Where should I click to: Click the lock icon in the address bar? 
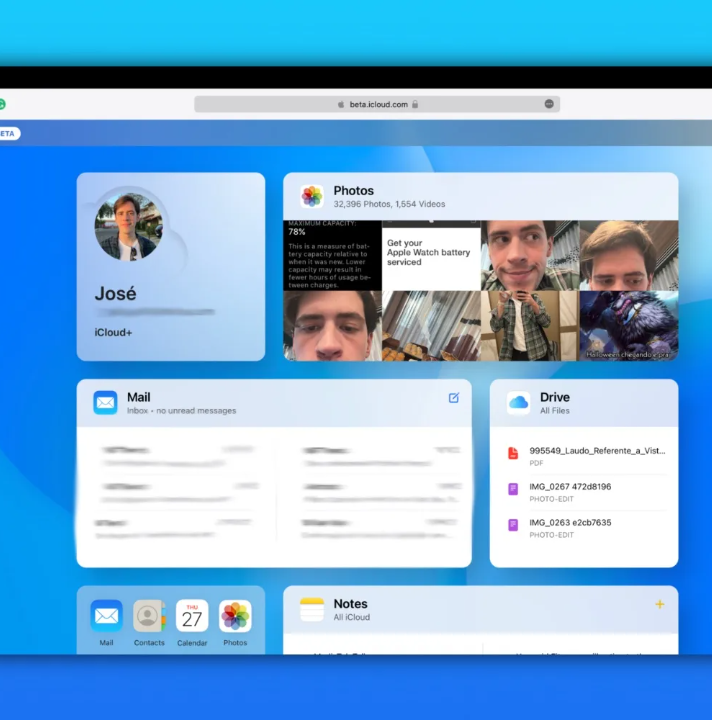(x=415, y=104)
